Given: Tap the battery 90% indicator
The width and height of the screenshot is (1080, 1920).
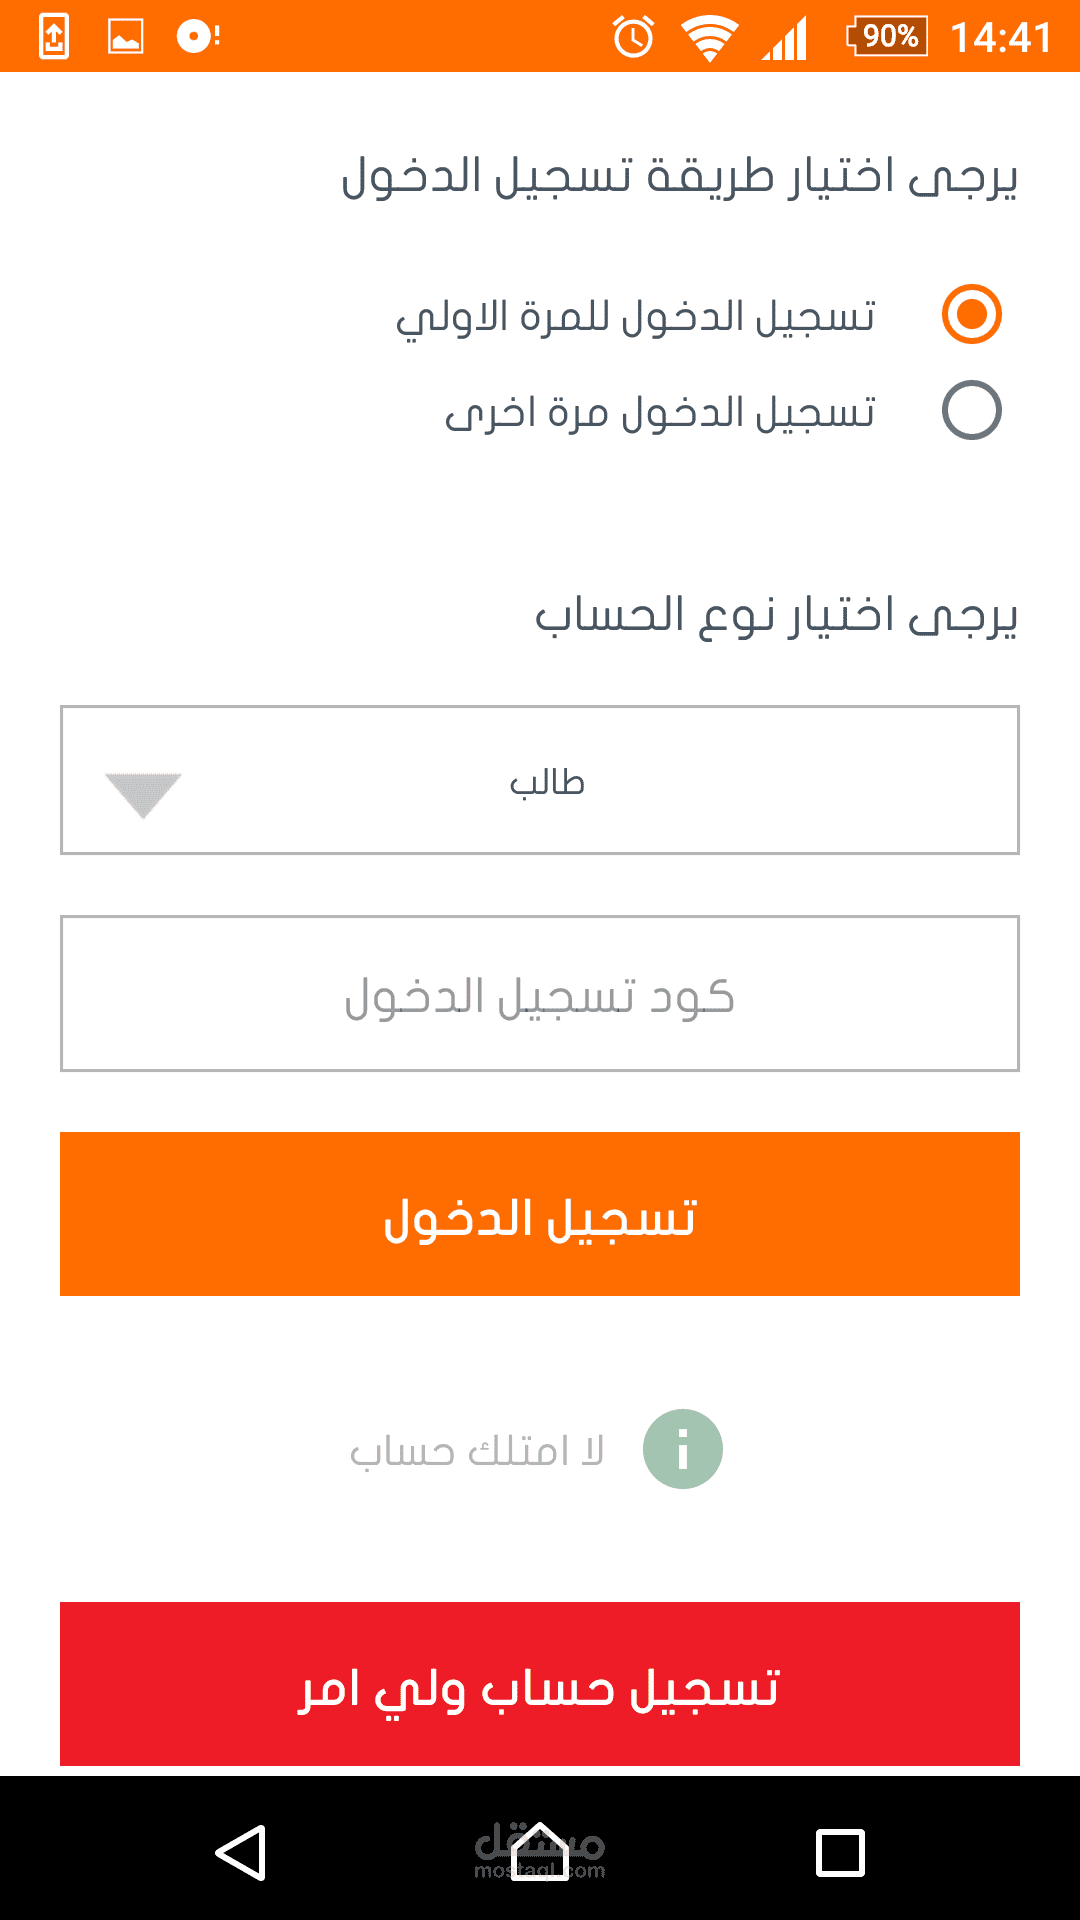Looking at the screenshot, I should 887,37.
